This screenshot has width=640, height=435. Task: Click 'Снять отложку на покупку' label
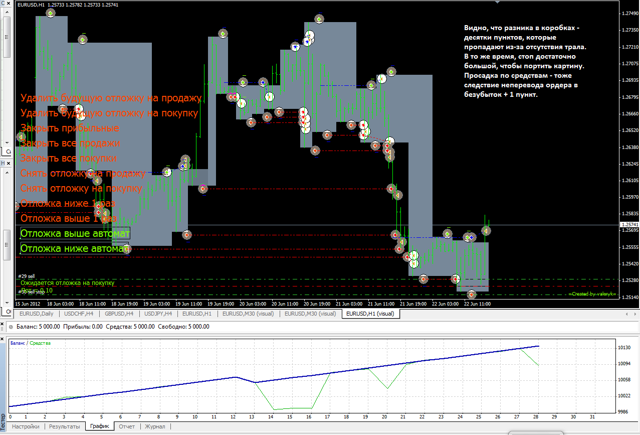point(81,189)
